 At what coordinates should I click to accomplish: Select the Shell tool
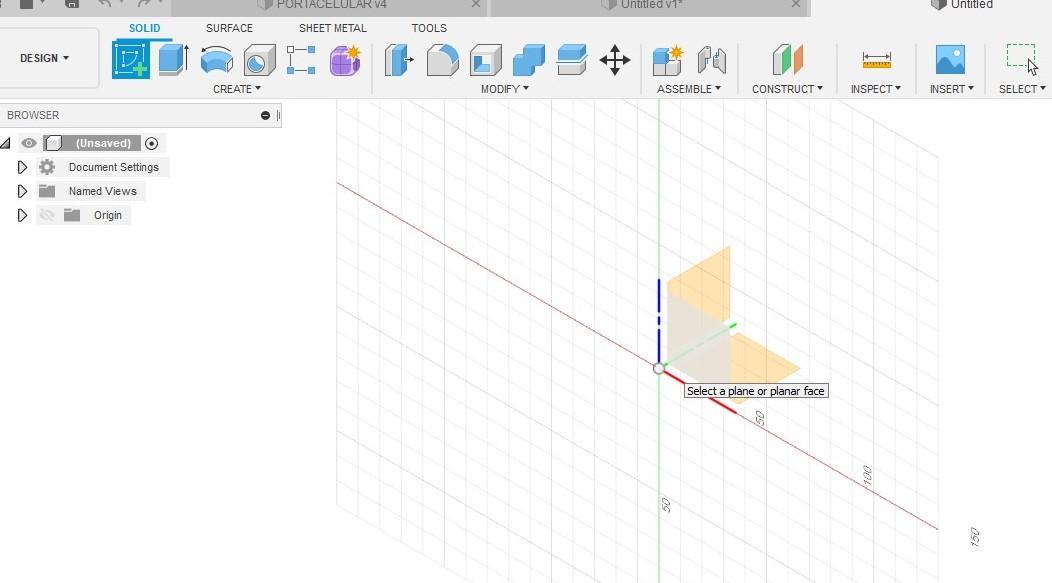486,60
